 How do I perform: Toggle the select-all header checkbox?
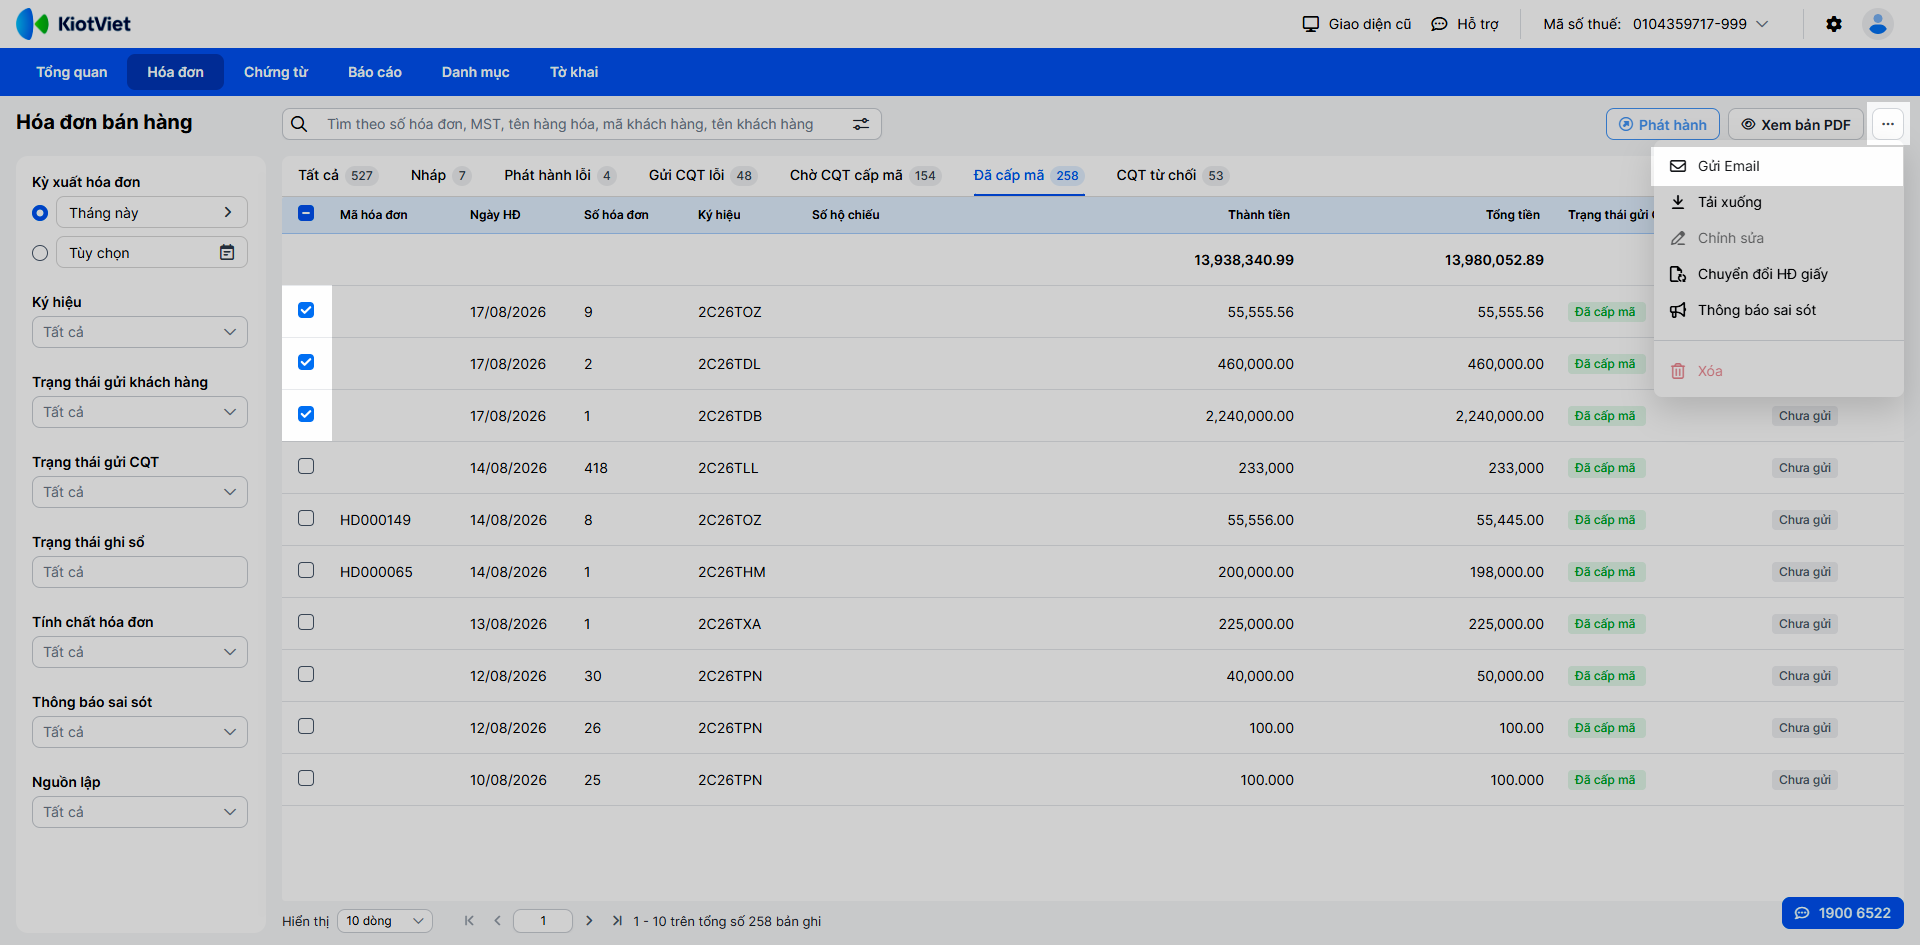click(x=306, y=213)
